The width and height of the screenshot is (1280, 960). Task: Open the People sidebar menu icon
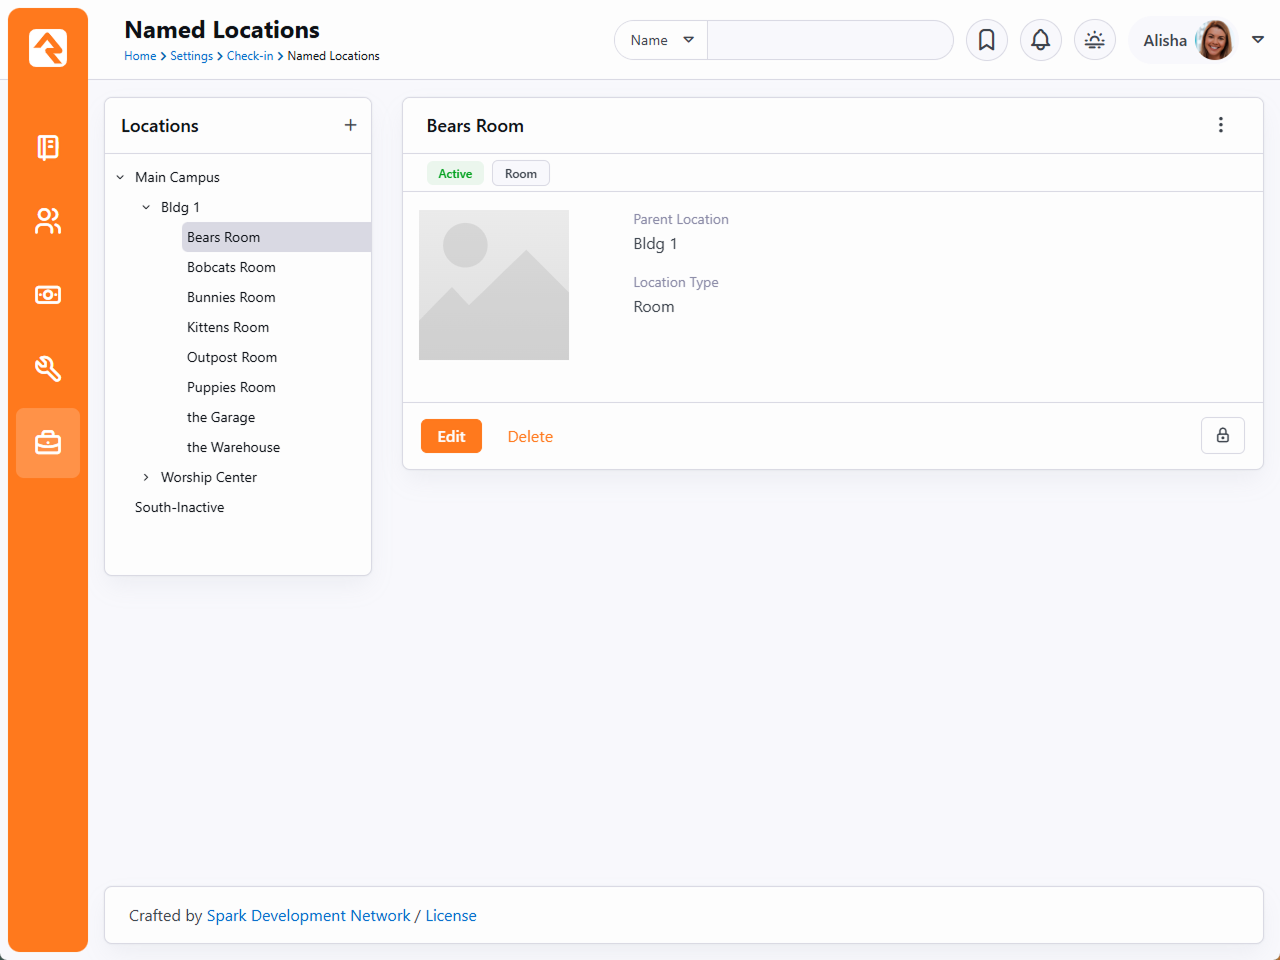click(x=48, y=221)
